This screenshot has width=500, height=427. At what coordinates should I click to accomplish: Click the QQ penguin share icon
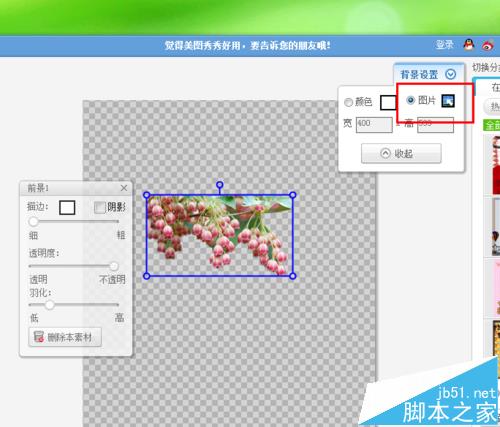point(469,45)
